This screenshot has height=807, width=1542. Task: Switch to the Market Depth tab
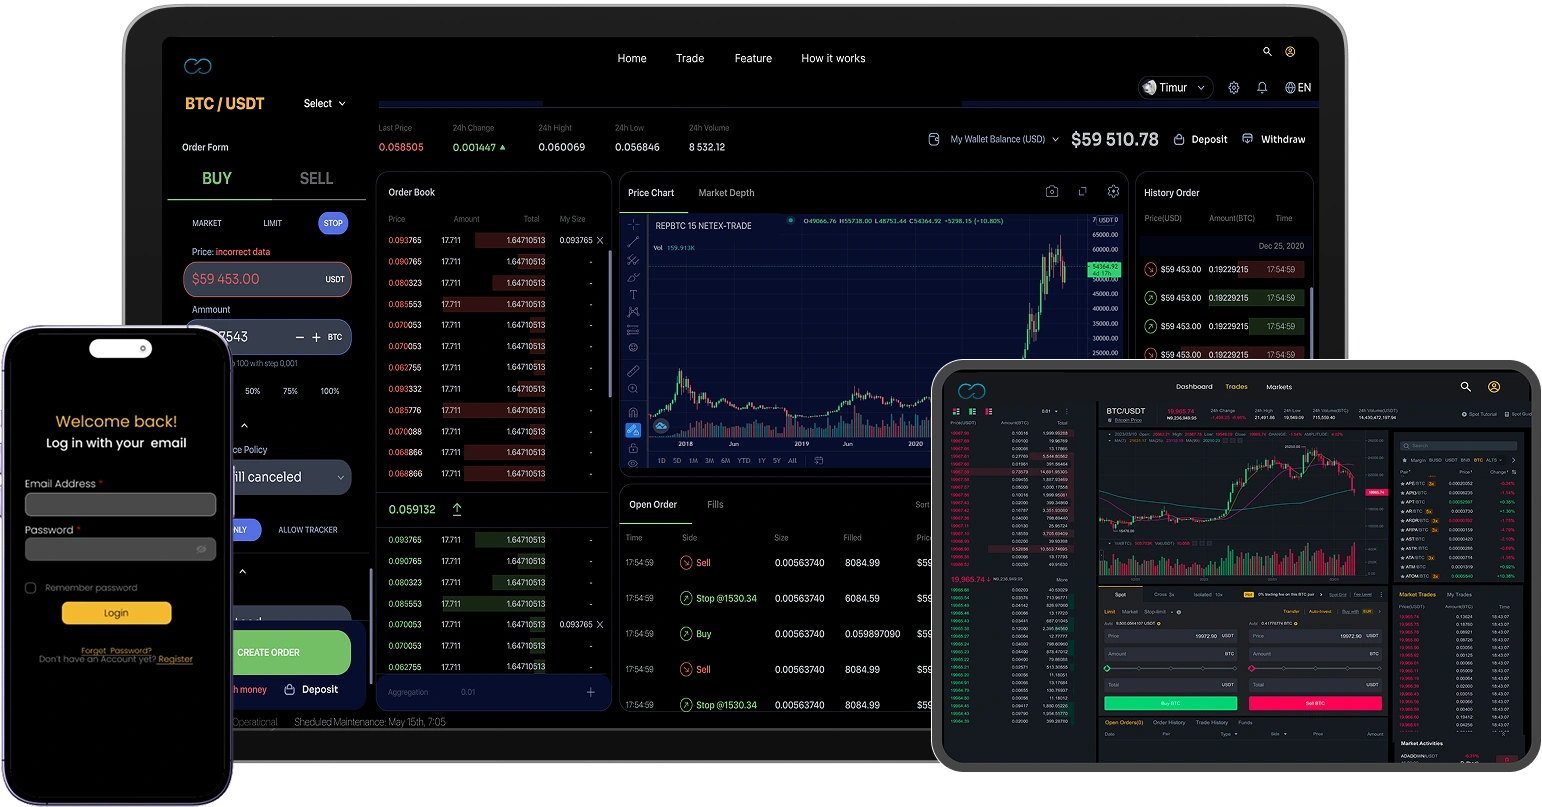coord(726,192)
